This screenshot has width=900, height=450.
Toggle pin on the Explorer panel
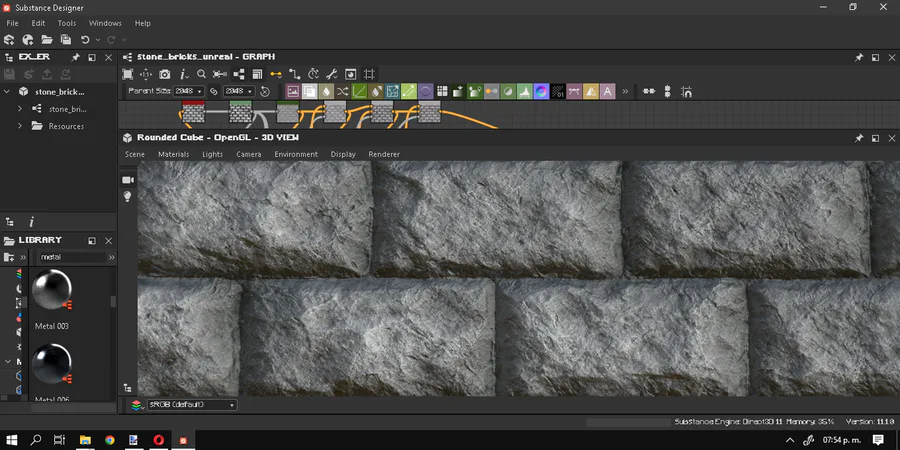pyautogui.click(x=75, y=58)
